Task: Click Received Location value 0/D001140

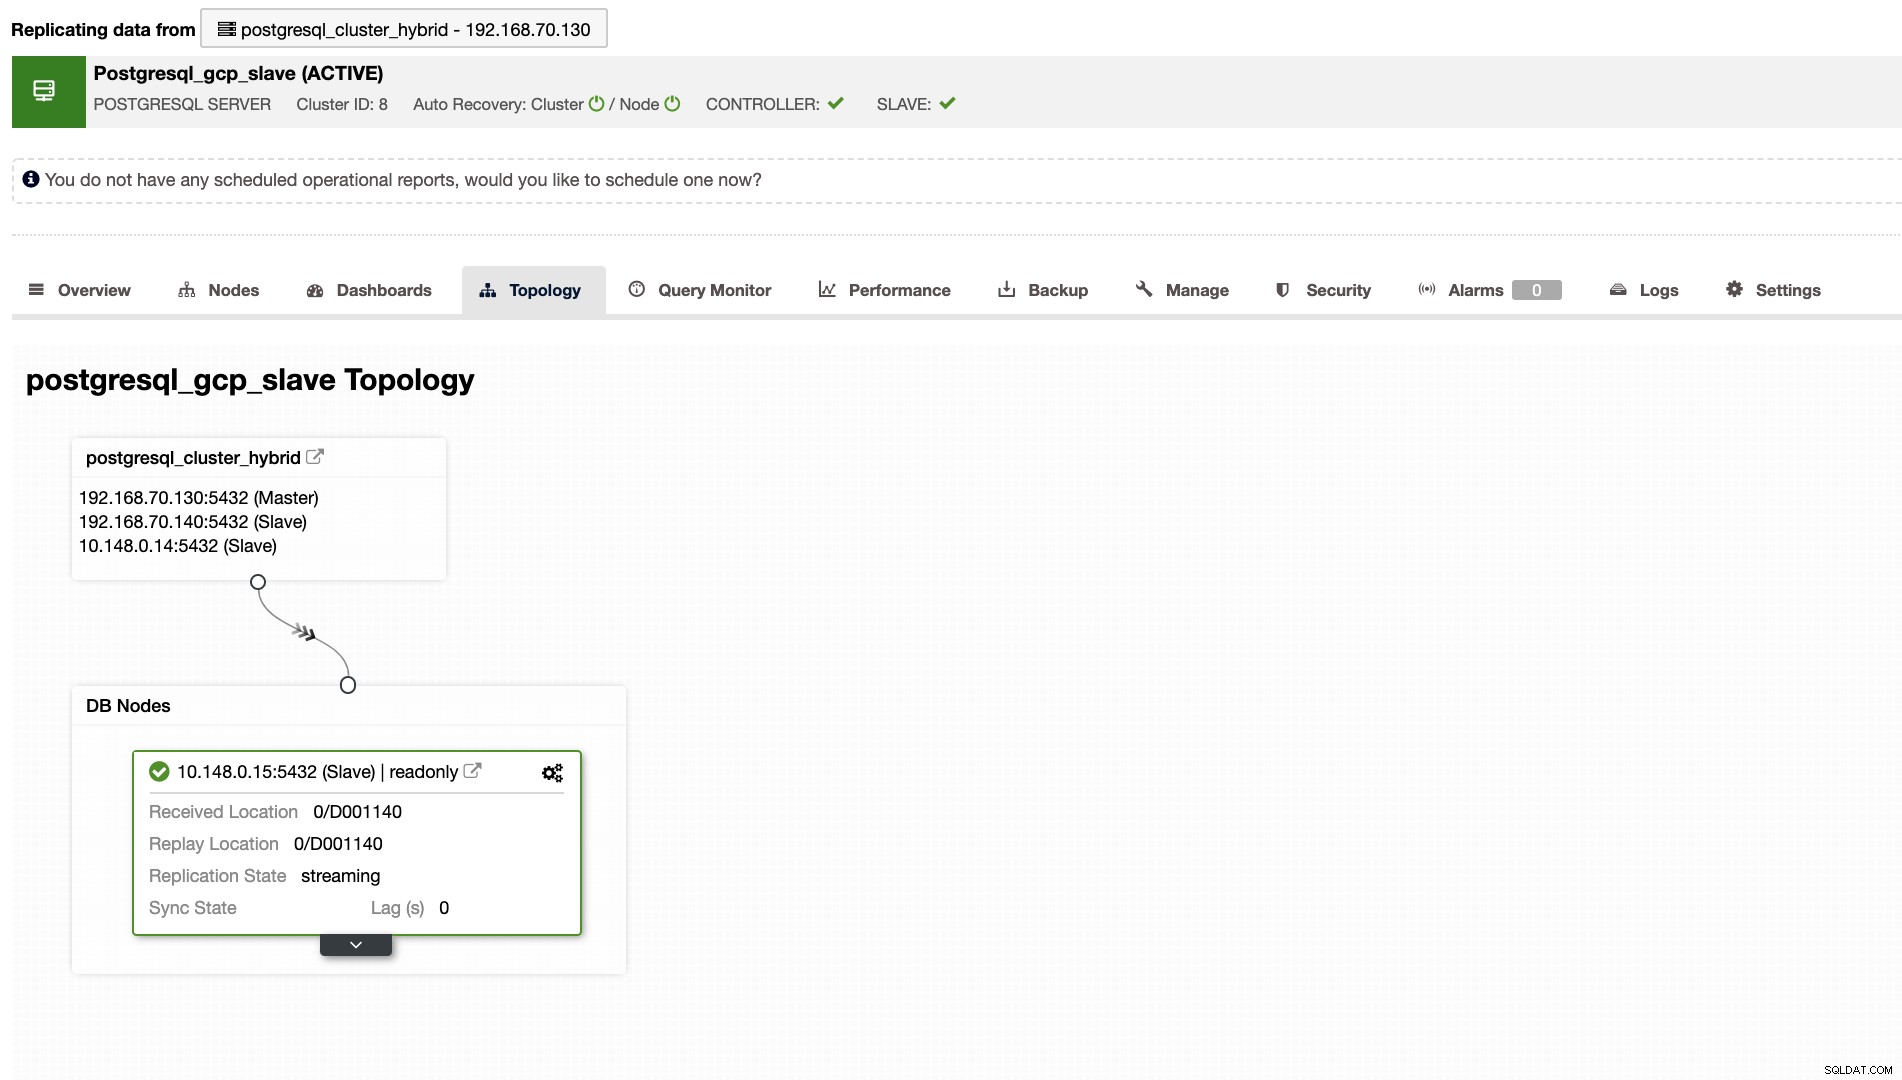Action: click(x=358, y=812)
